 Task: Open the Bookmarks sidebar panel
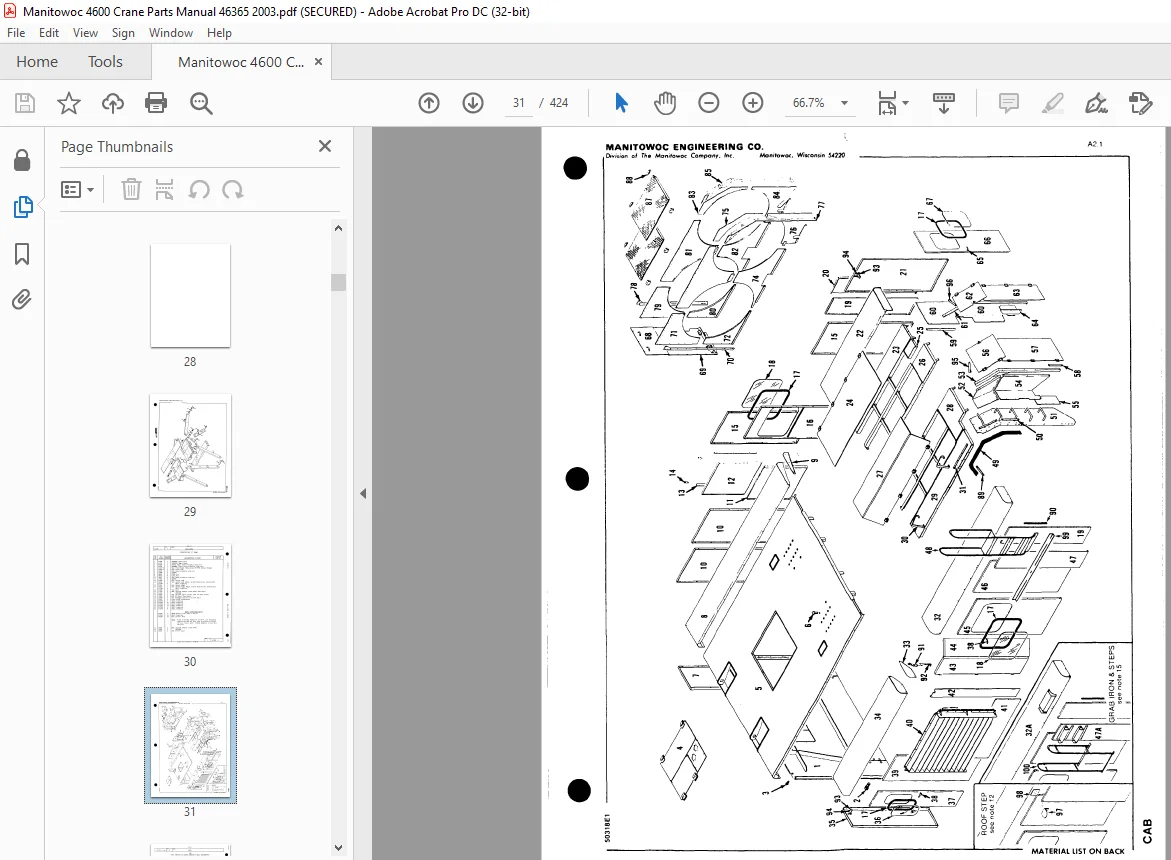click(x=22, y=254)
